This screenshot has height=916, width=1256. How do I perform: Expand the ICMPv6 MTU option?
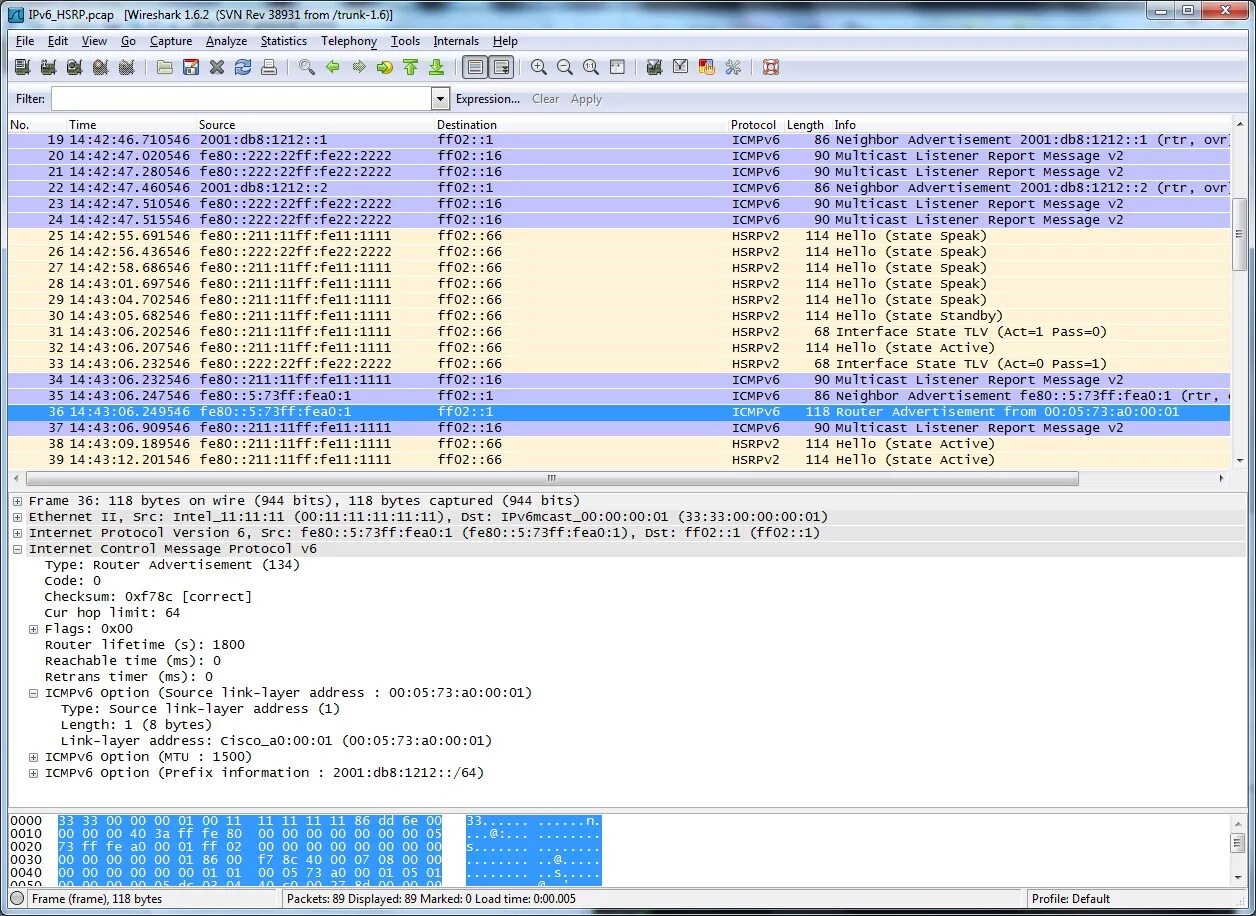click(x=33, y=757)
